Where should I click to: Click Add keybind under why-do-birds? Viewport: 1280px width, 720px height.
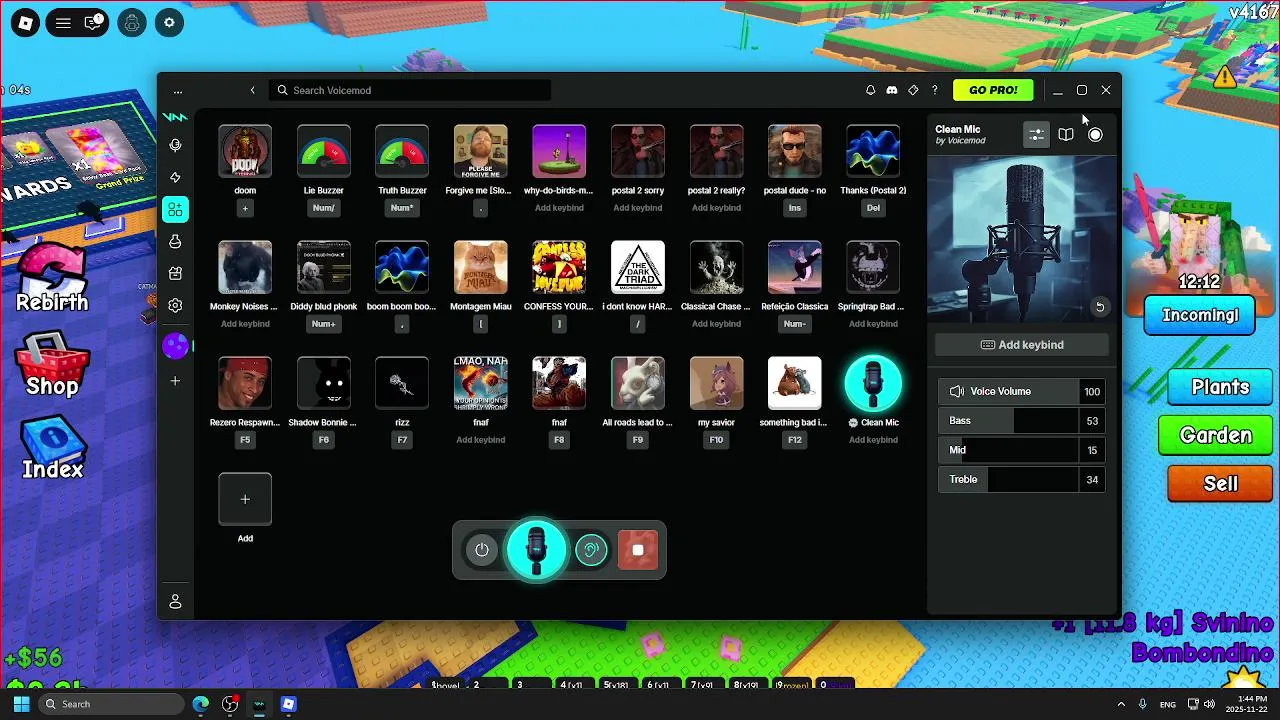(559, 208)
